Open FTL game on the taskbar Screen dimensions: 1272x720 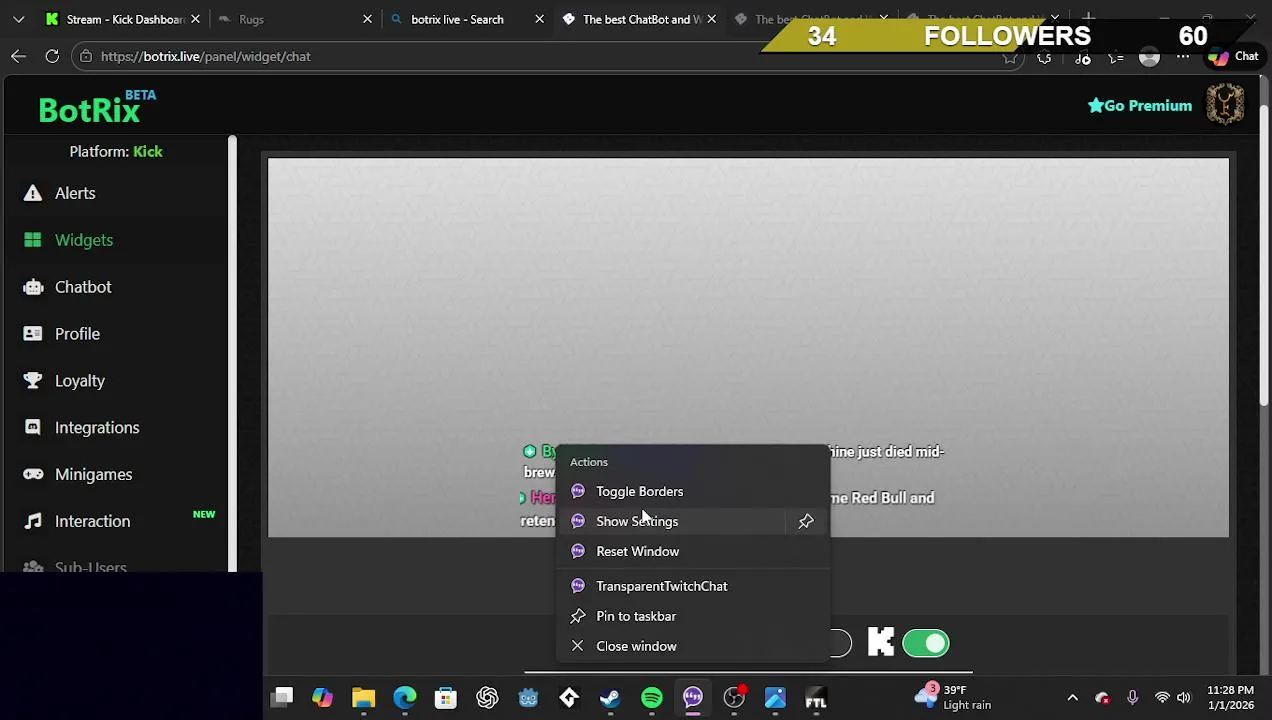point(816,698)
